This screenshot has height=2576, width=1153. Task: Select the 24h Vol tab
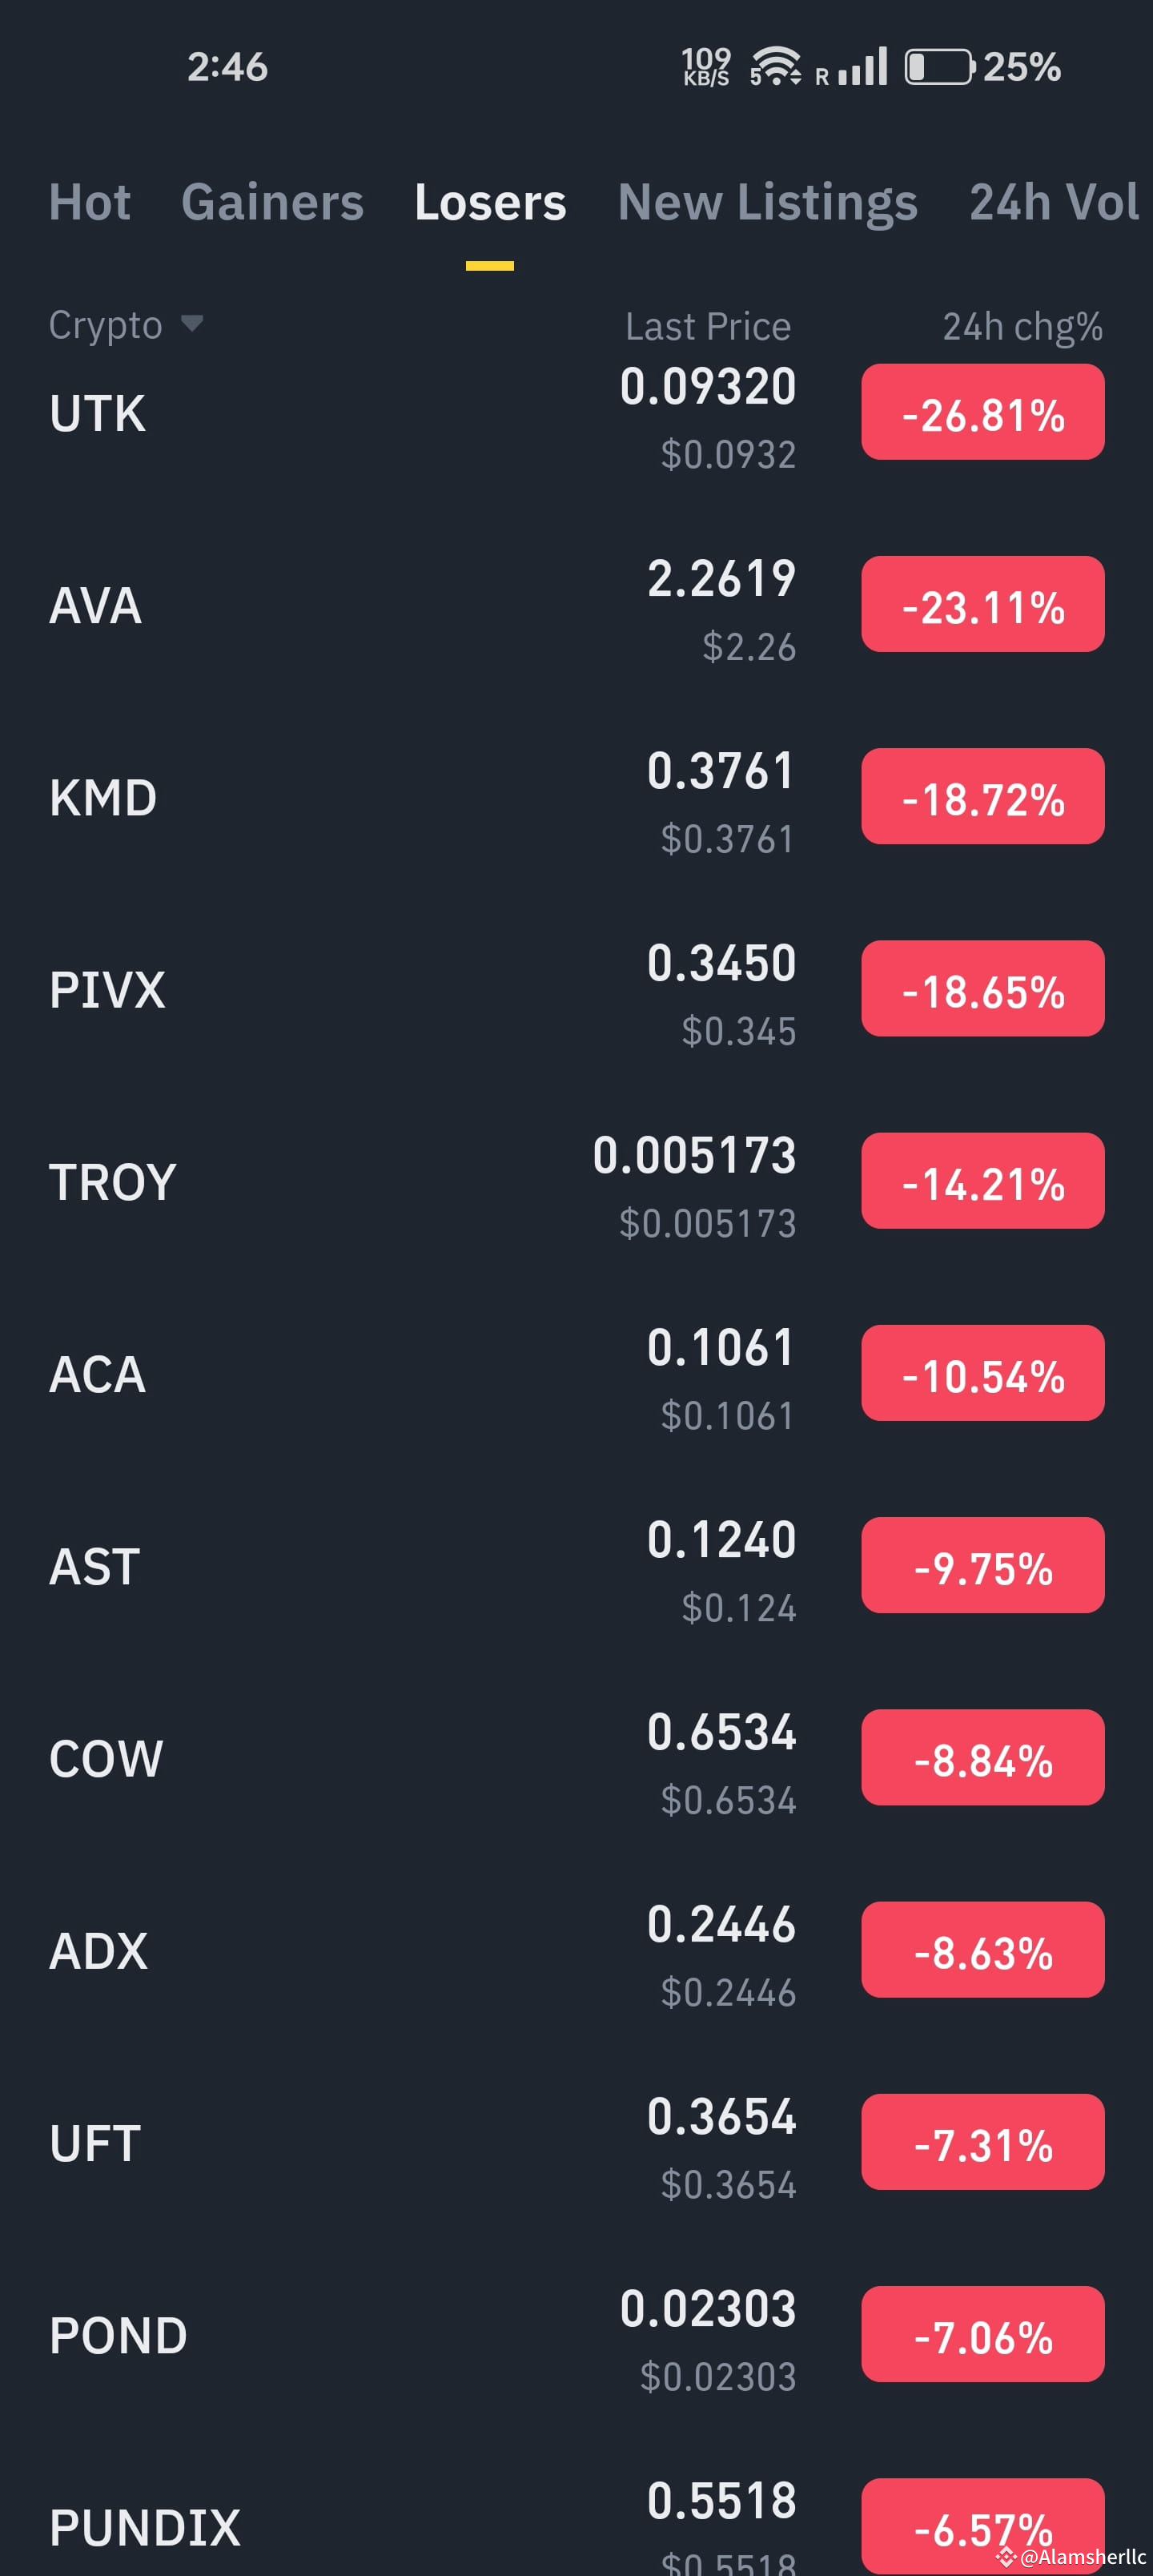[x=1054, y=202]
